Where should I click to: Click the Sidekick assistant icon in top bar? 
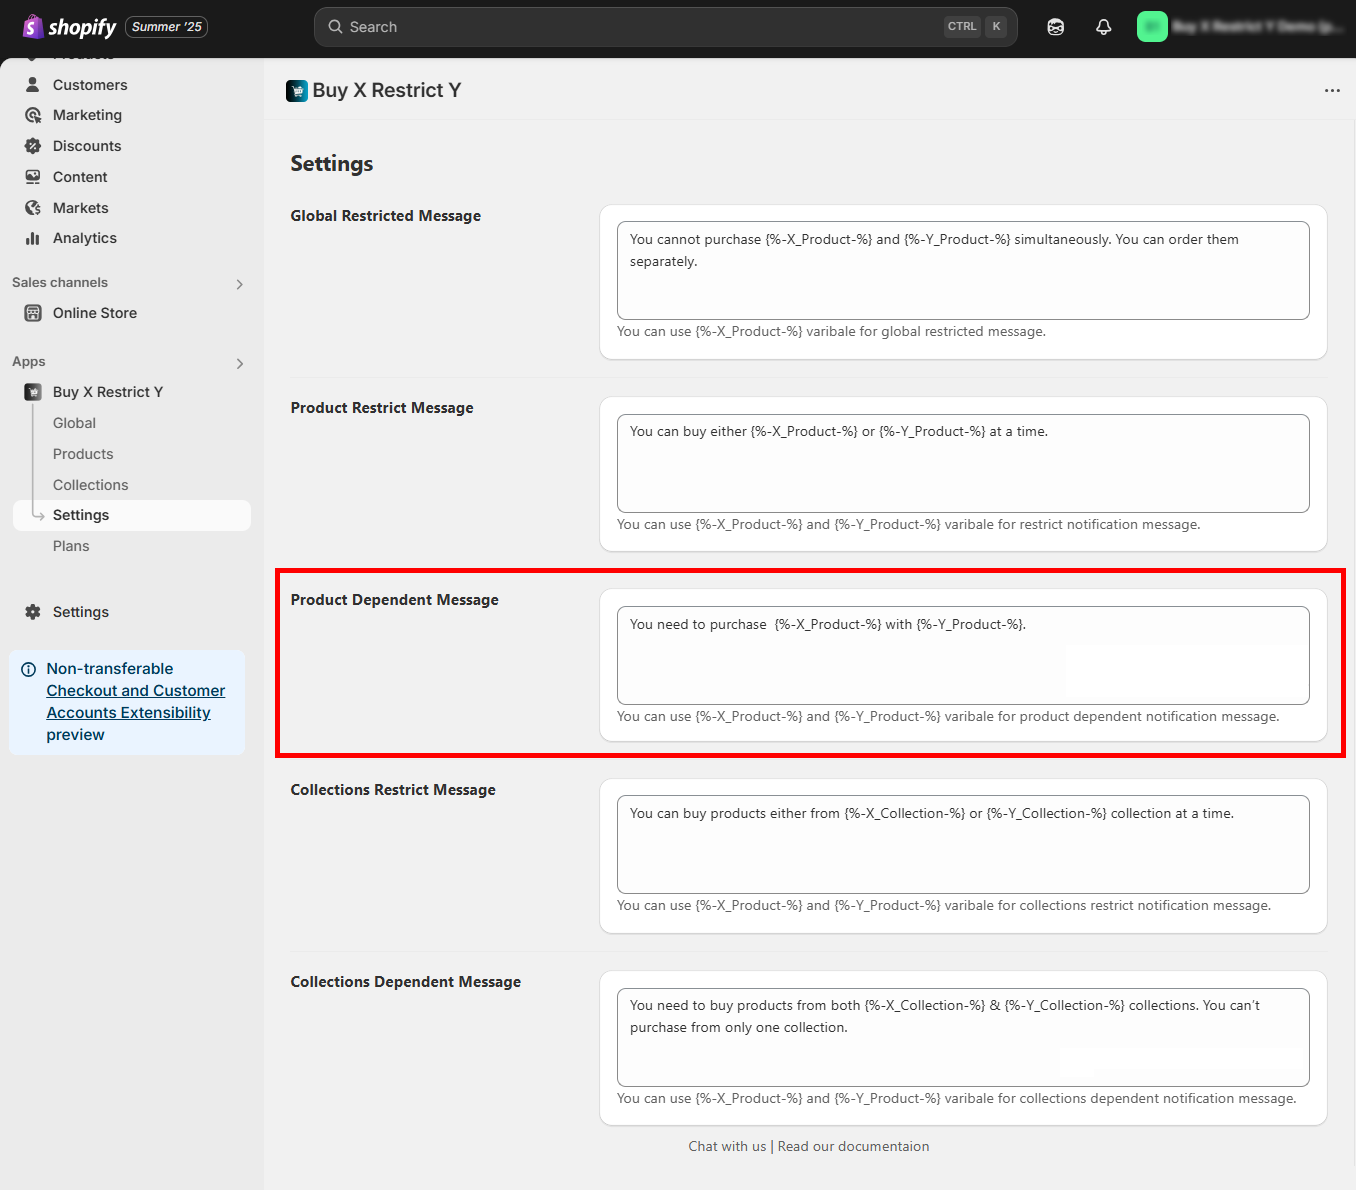point(1055,27)
